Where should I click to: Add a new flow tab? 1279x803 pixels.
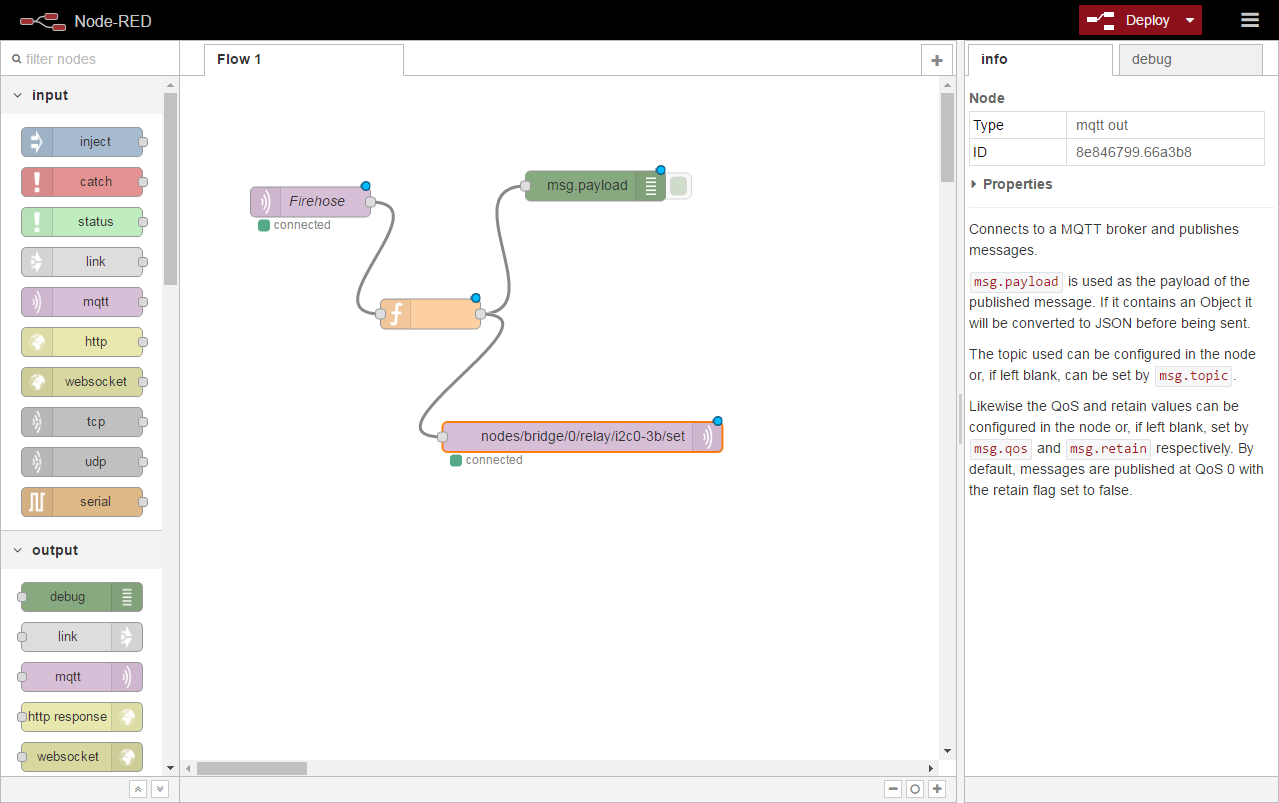(x=937, y=60)
